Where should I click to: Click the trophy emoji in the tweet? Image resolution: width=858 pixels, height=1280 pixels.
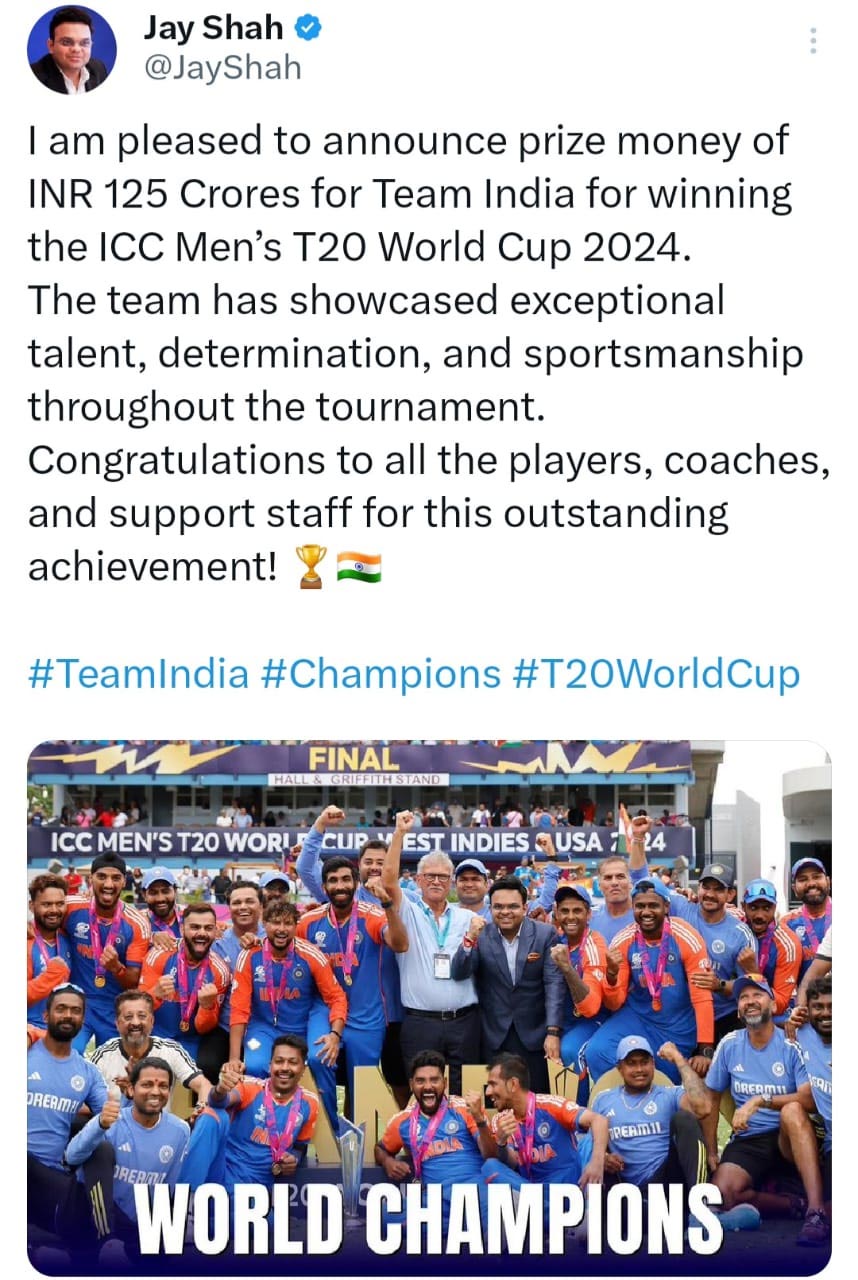312,568
